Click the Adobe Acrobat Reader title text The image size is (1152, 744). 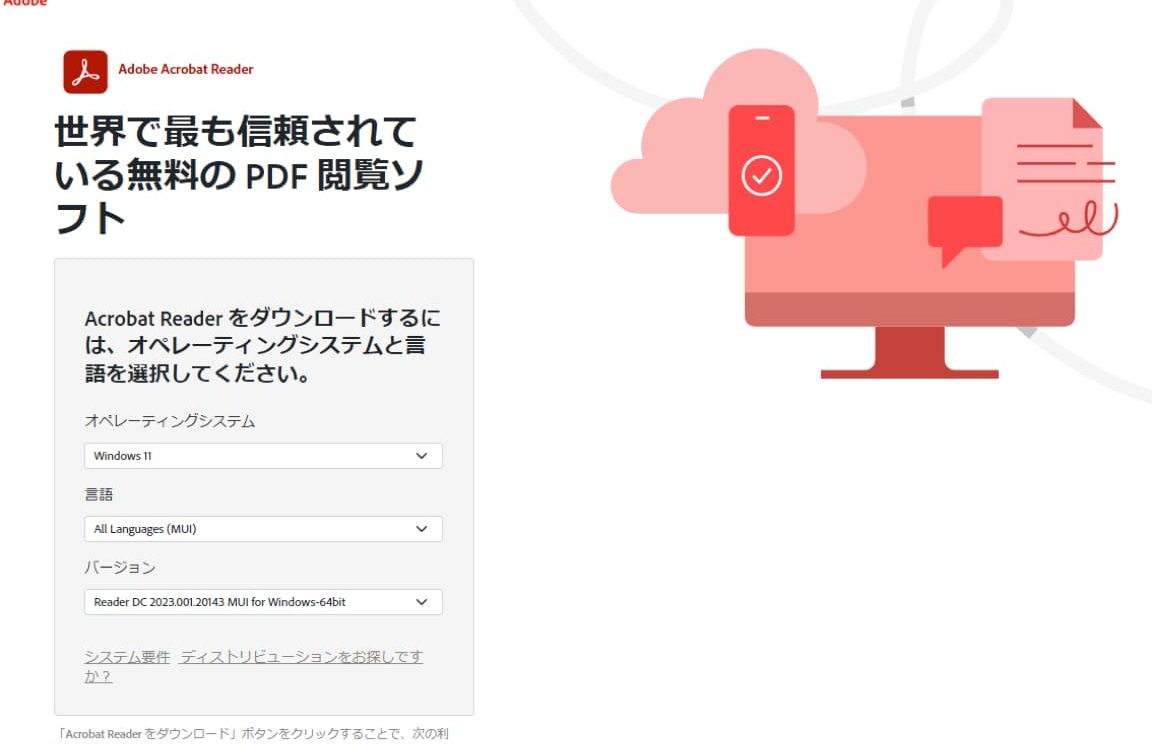click(186, 70)
